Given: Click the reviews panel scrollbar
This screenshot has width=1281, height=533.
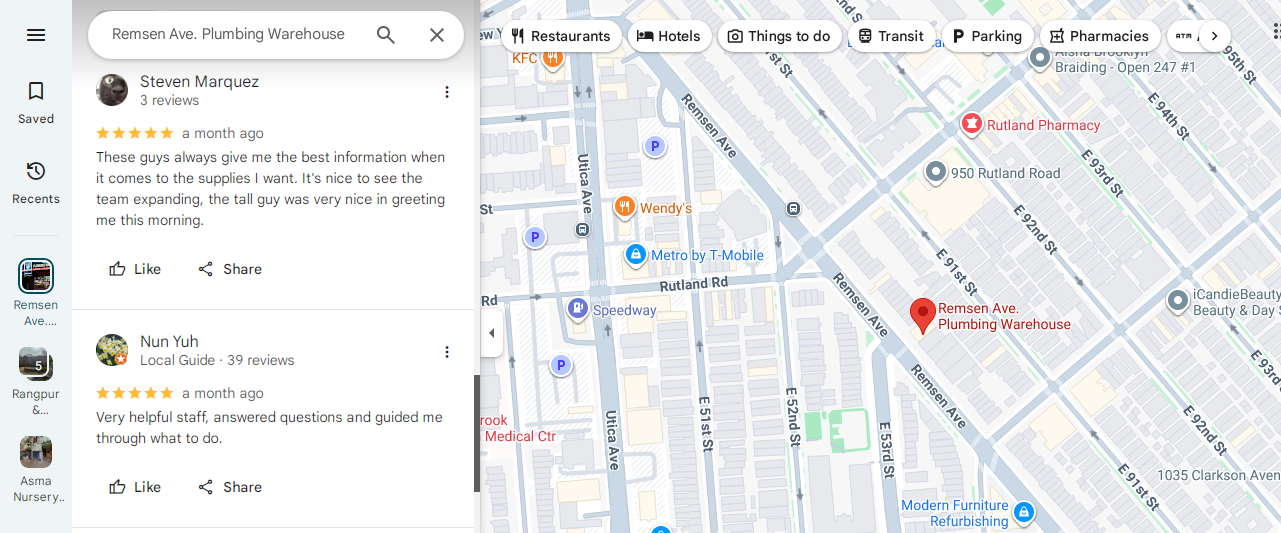Looking at the screenshot, I should tap(477, 432).
